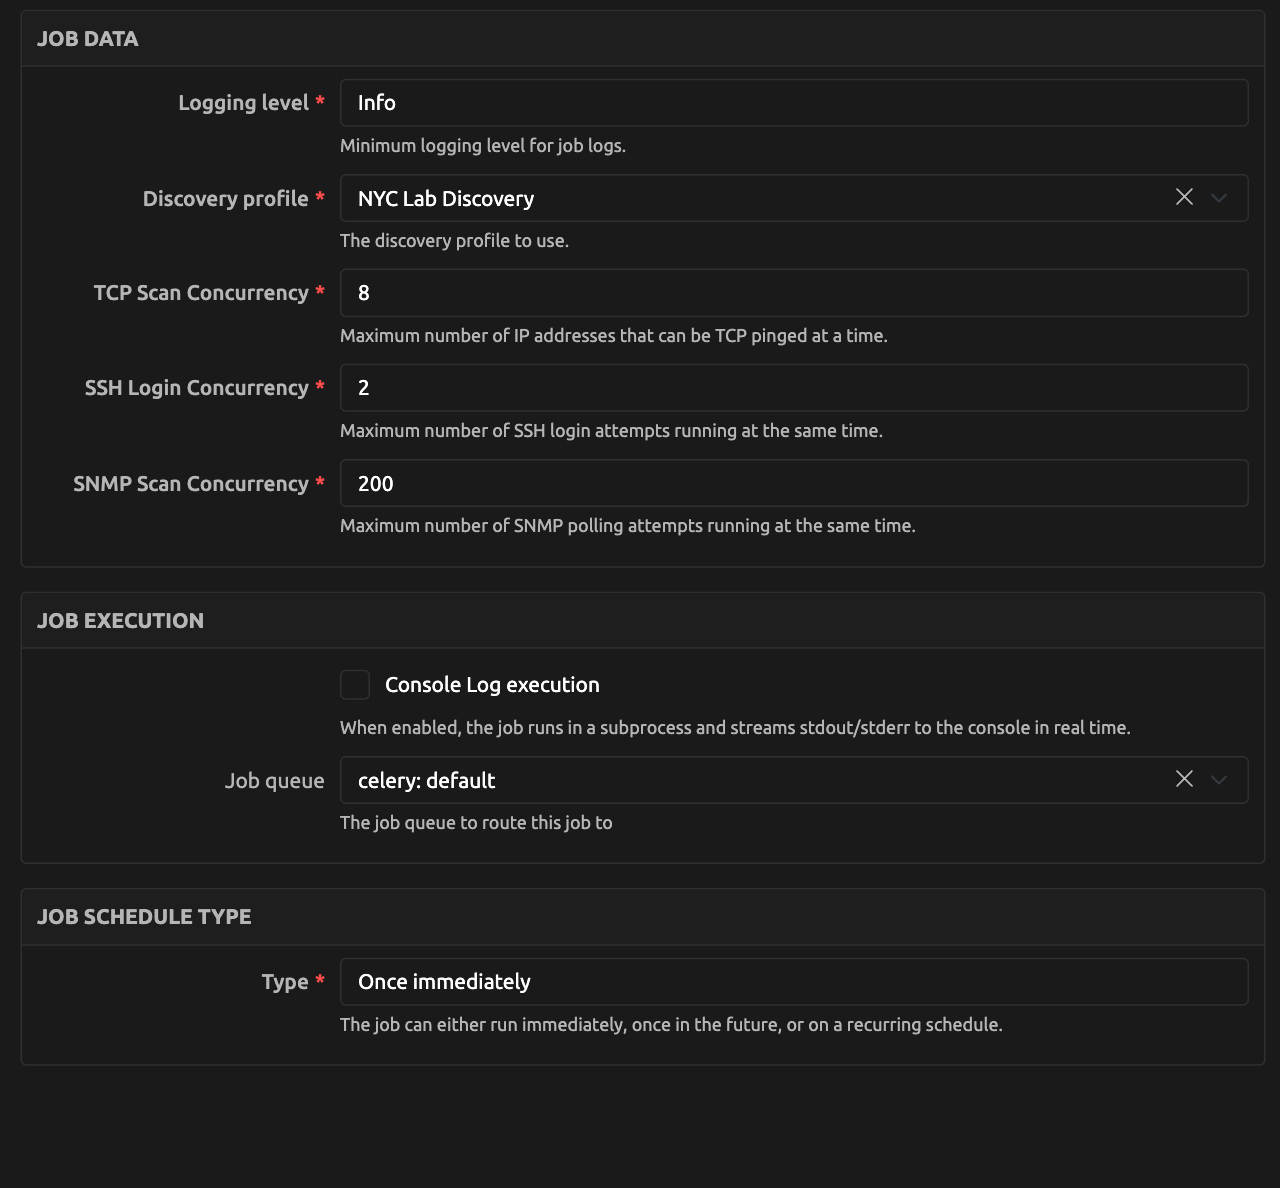Click the Console Log execution label text
Viewport: 1280px width, 1188px height.
pos(492,685)
